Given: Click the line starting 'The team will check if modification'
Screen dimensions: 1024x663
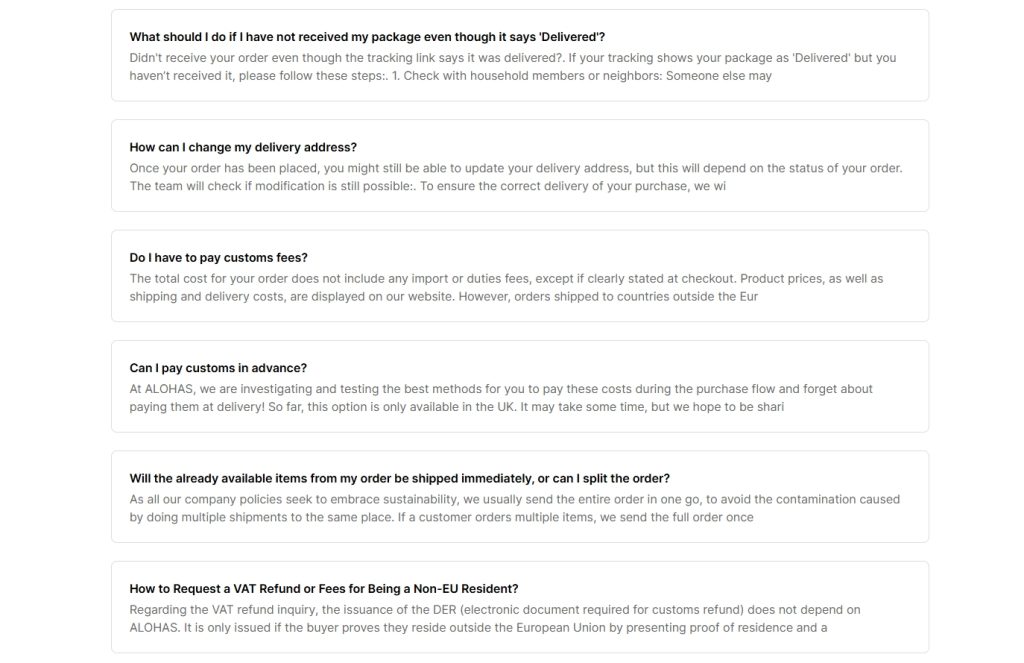Looking at the screenshot, I should coord(427,186).
